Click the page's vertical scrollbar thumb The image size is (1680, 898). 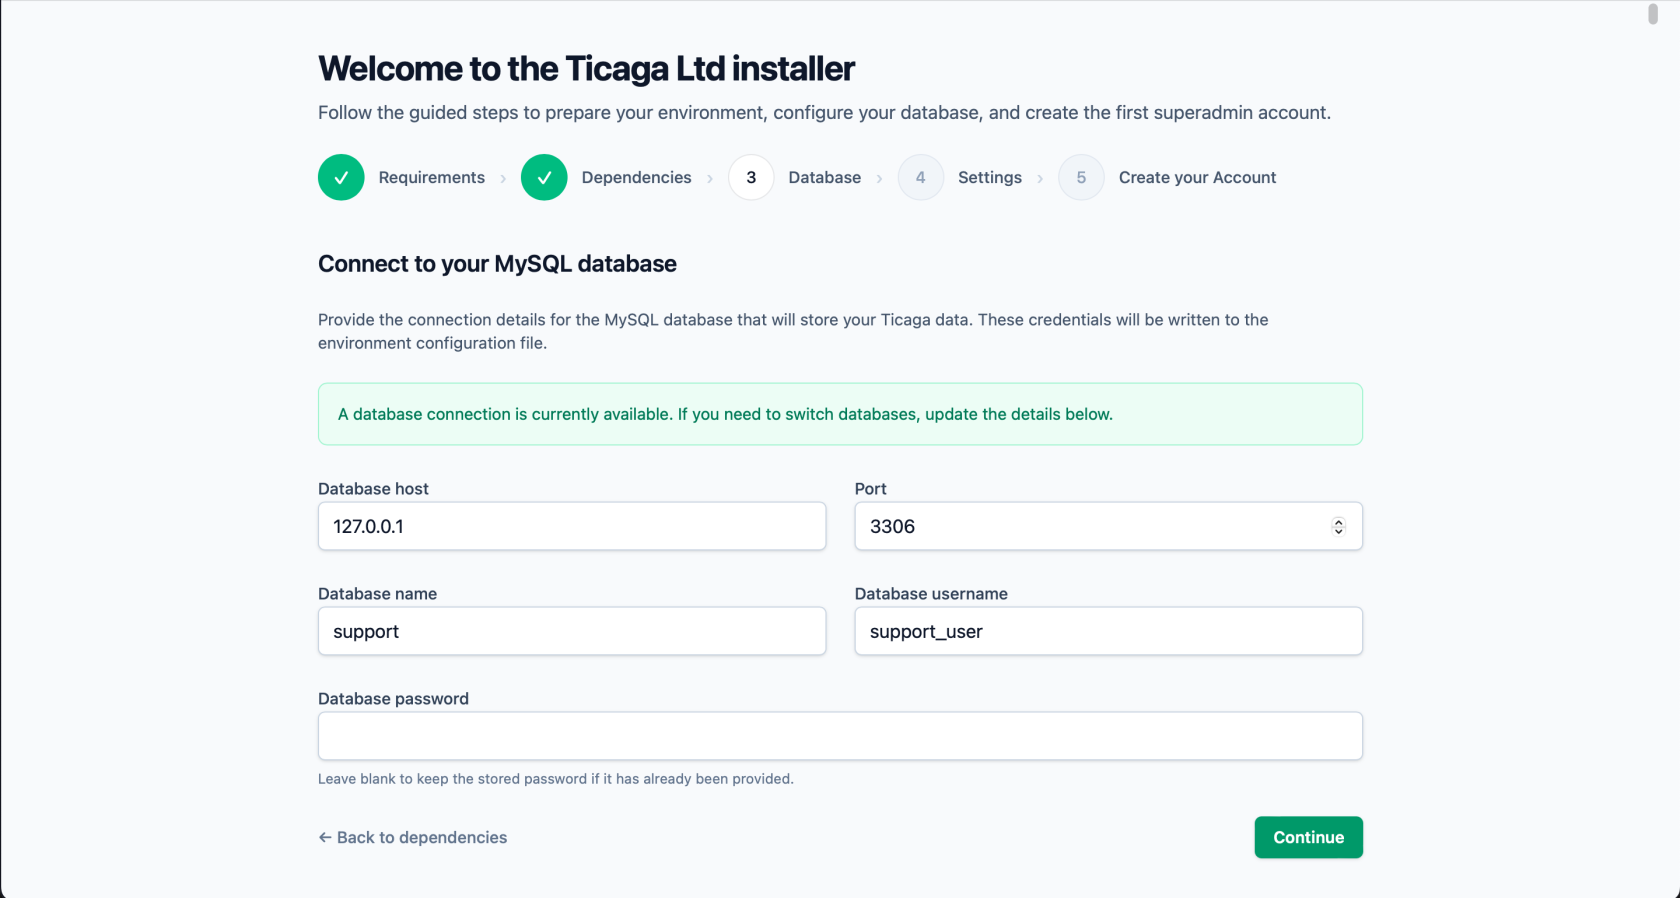coord(1653,14)
